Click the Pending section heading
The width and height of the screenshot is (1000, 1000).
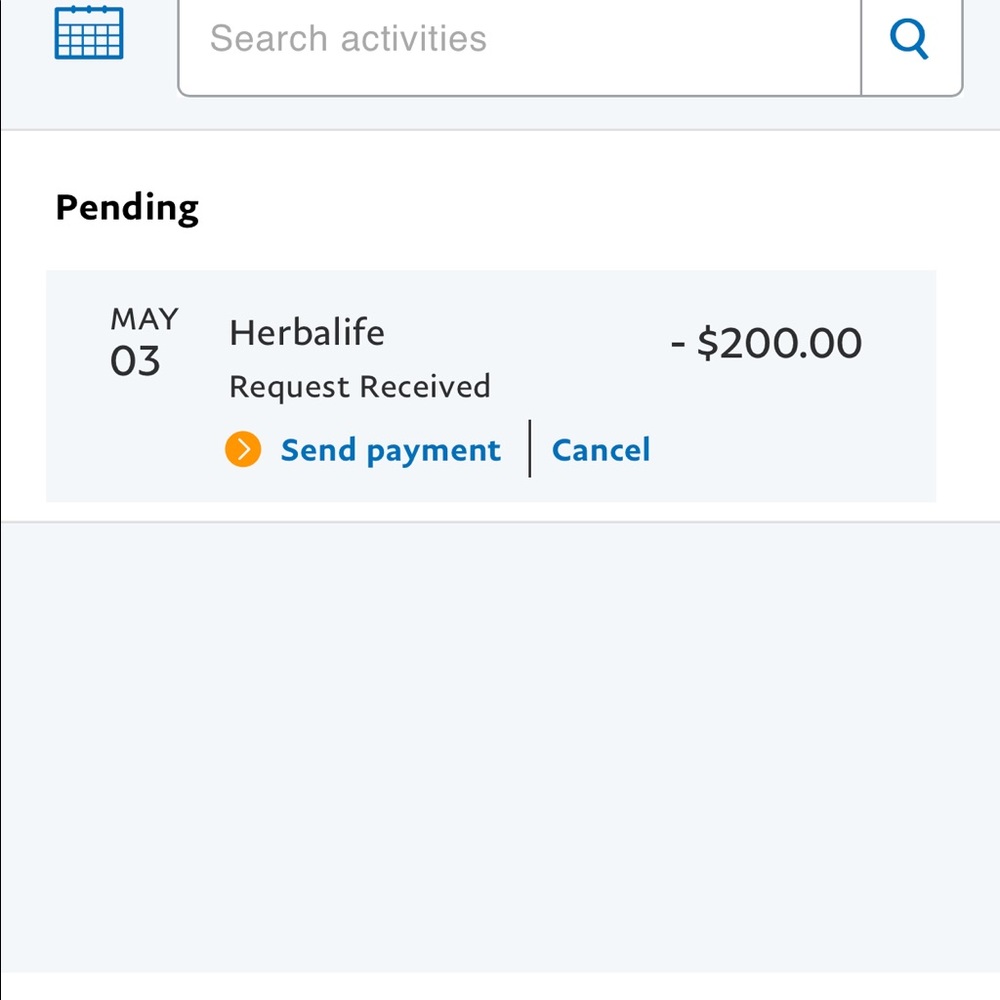coord(127,208)
